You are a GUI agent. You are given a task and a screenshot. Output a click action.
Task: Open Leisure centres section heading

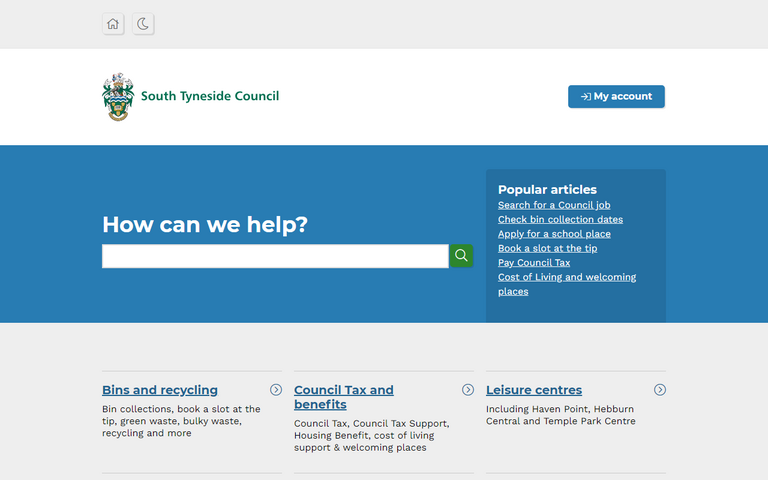pyautogui.click(x=534, y=390)
